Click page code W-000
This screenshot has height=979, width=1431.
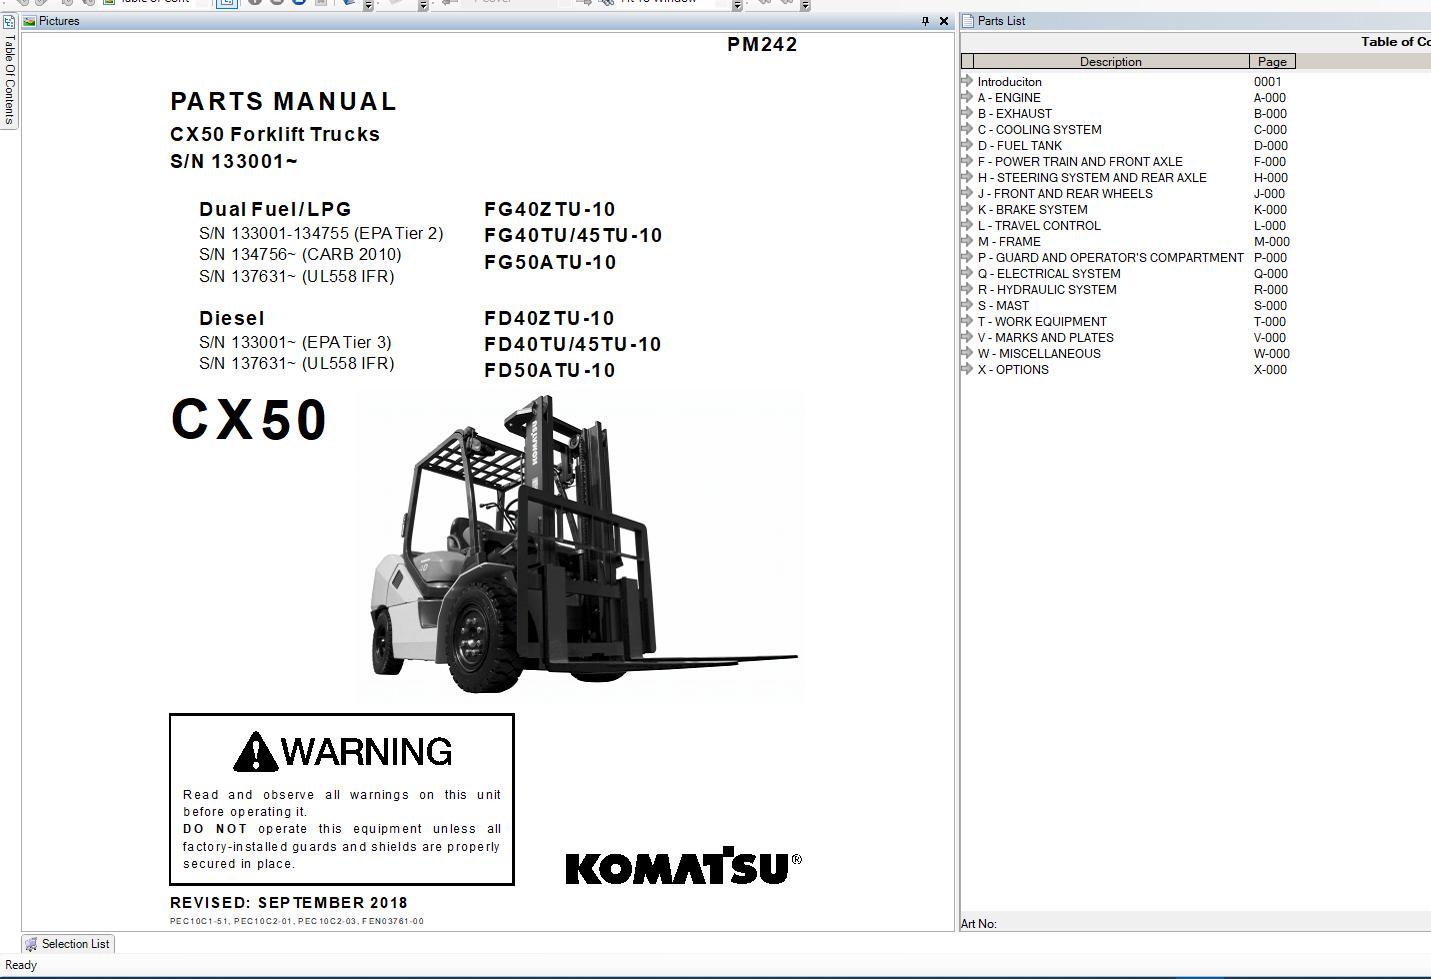point(1272,354)
